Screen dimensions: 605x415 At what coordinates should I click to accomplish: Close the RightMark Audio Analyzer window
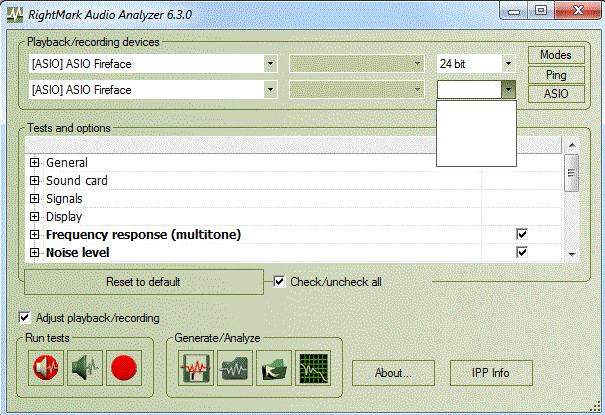point(578,11)
